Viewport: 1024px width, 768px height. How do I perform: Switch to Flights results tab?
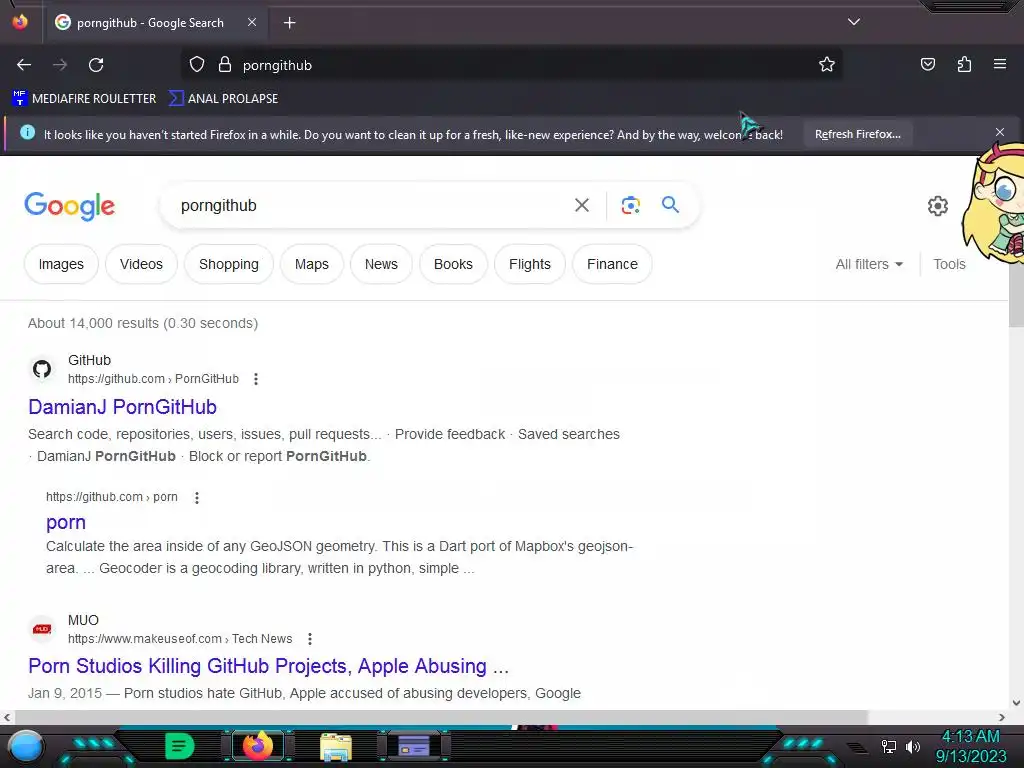click(530, 264)
